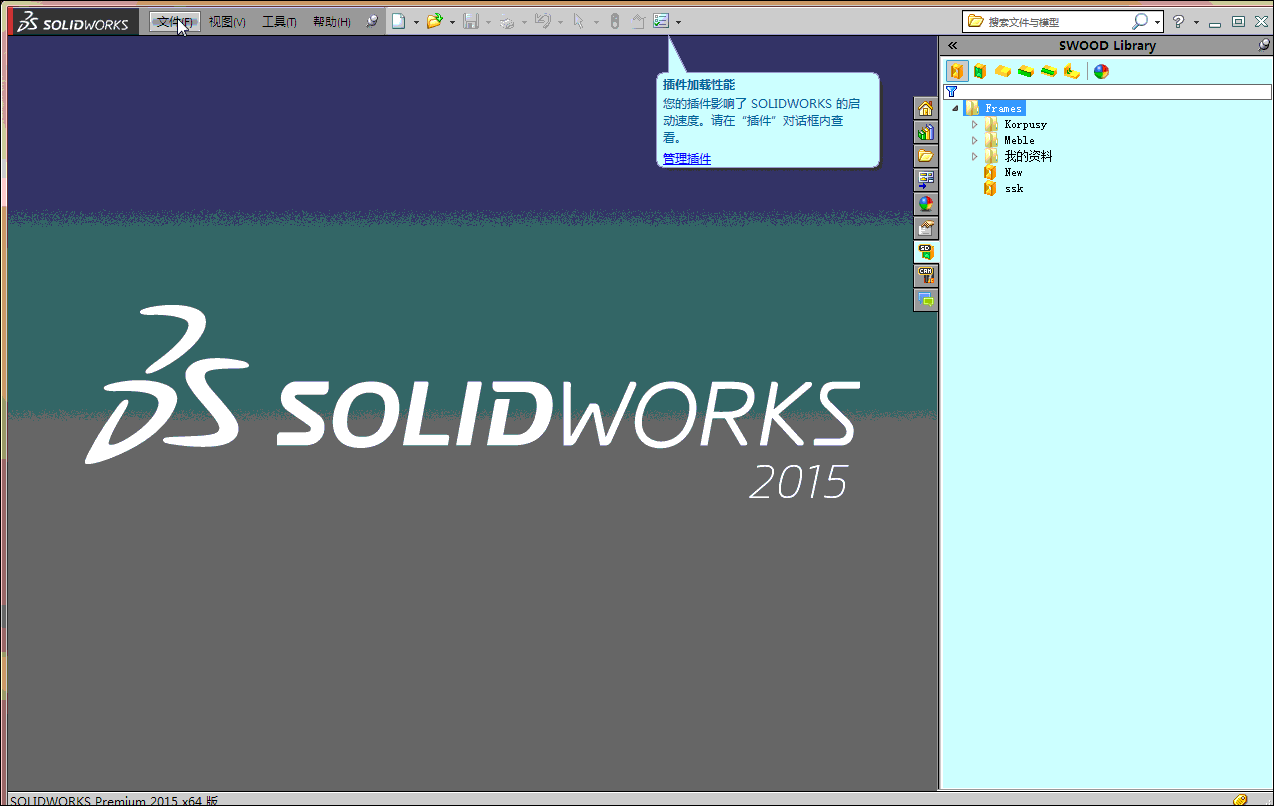Expand the 我的资料 folder
Viewport: 1274px width, 806px height.
[975, 156]
